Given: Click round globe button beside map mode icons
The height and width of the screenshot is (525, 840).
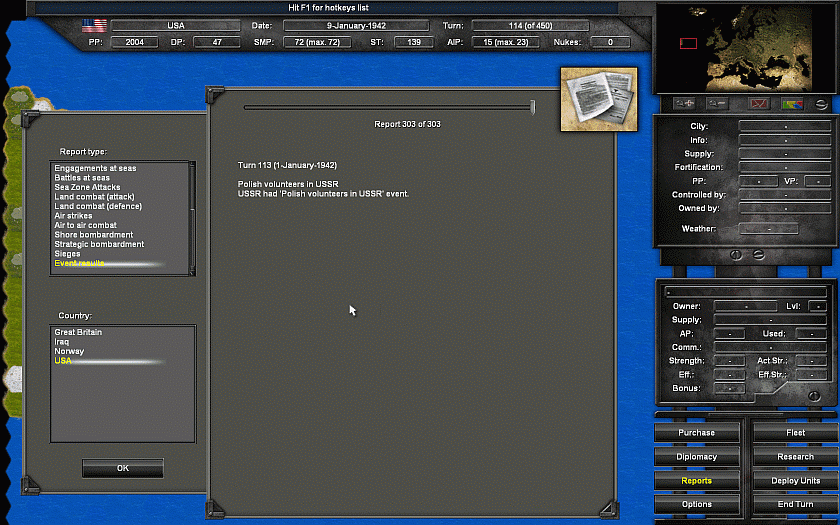Looking at the screenshot, I should point(822,104).
